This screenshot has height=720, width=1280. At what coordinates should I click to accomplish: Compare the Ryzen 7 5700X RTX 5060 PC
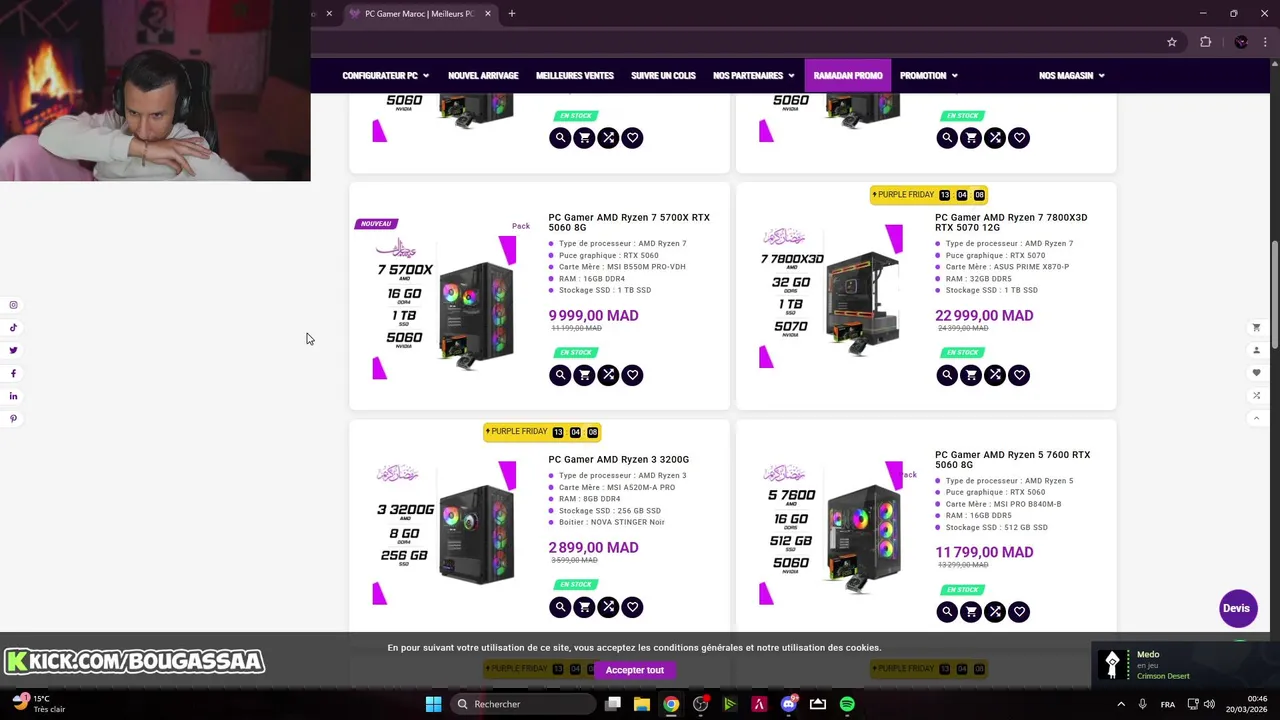click(608, 375)
